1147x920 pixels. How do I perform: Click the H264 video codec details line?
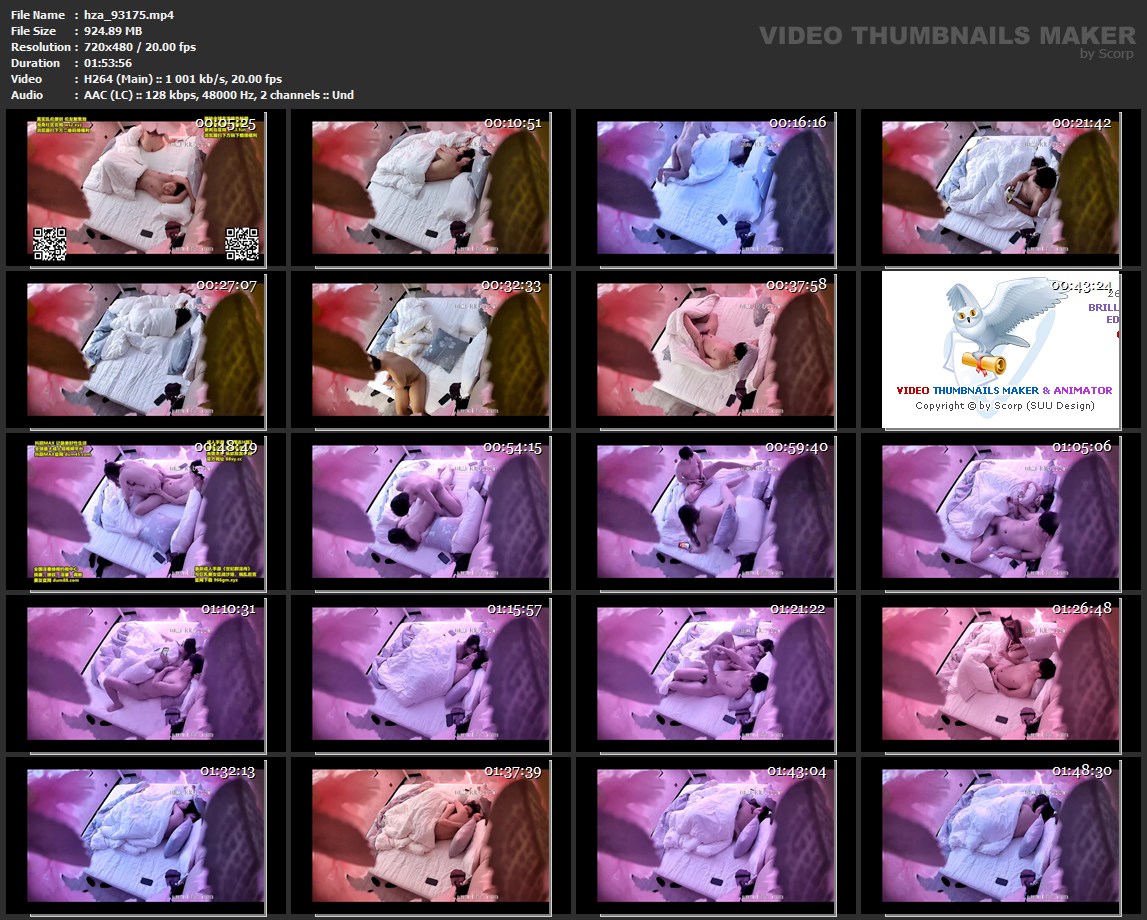(x=183, y=79)
